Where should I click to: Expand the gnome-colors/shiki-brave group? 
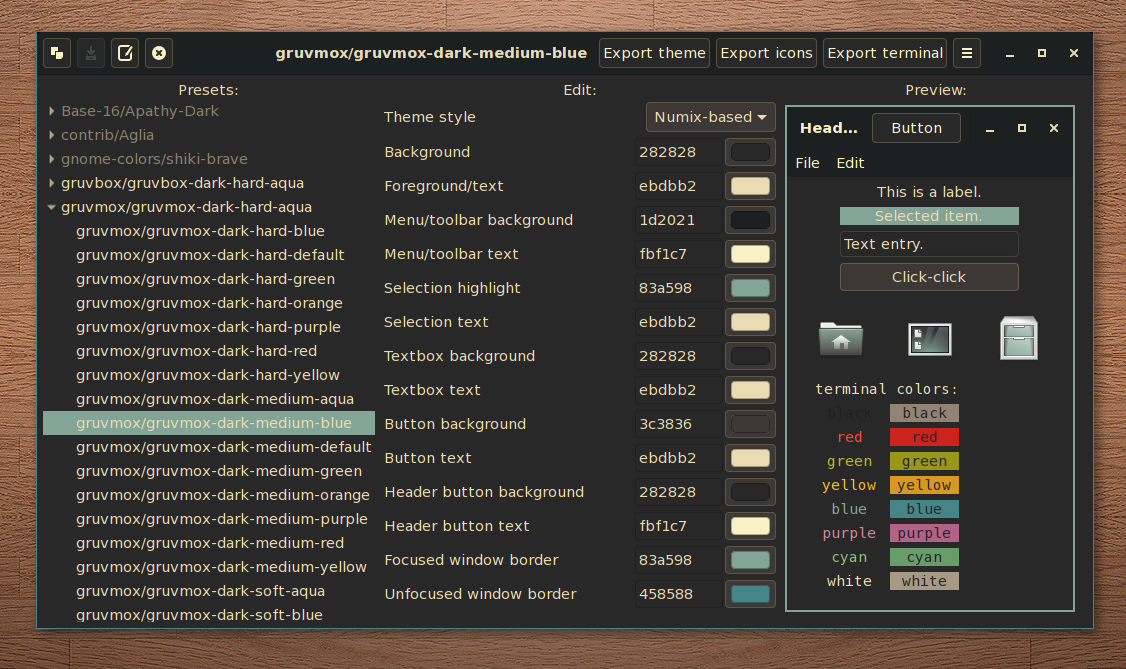(x=52, y=159)
